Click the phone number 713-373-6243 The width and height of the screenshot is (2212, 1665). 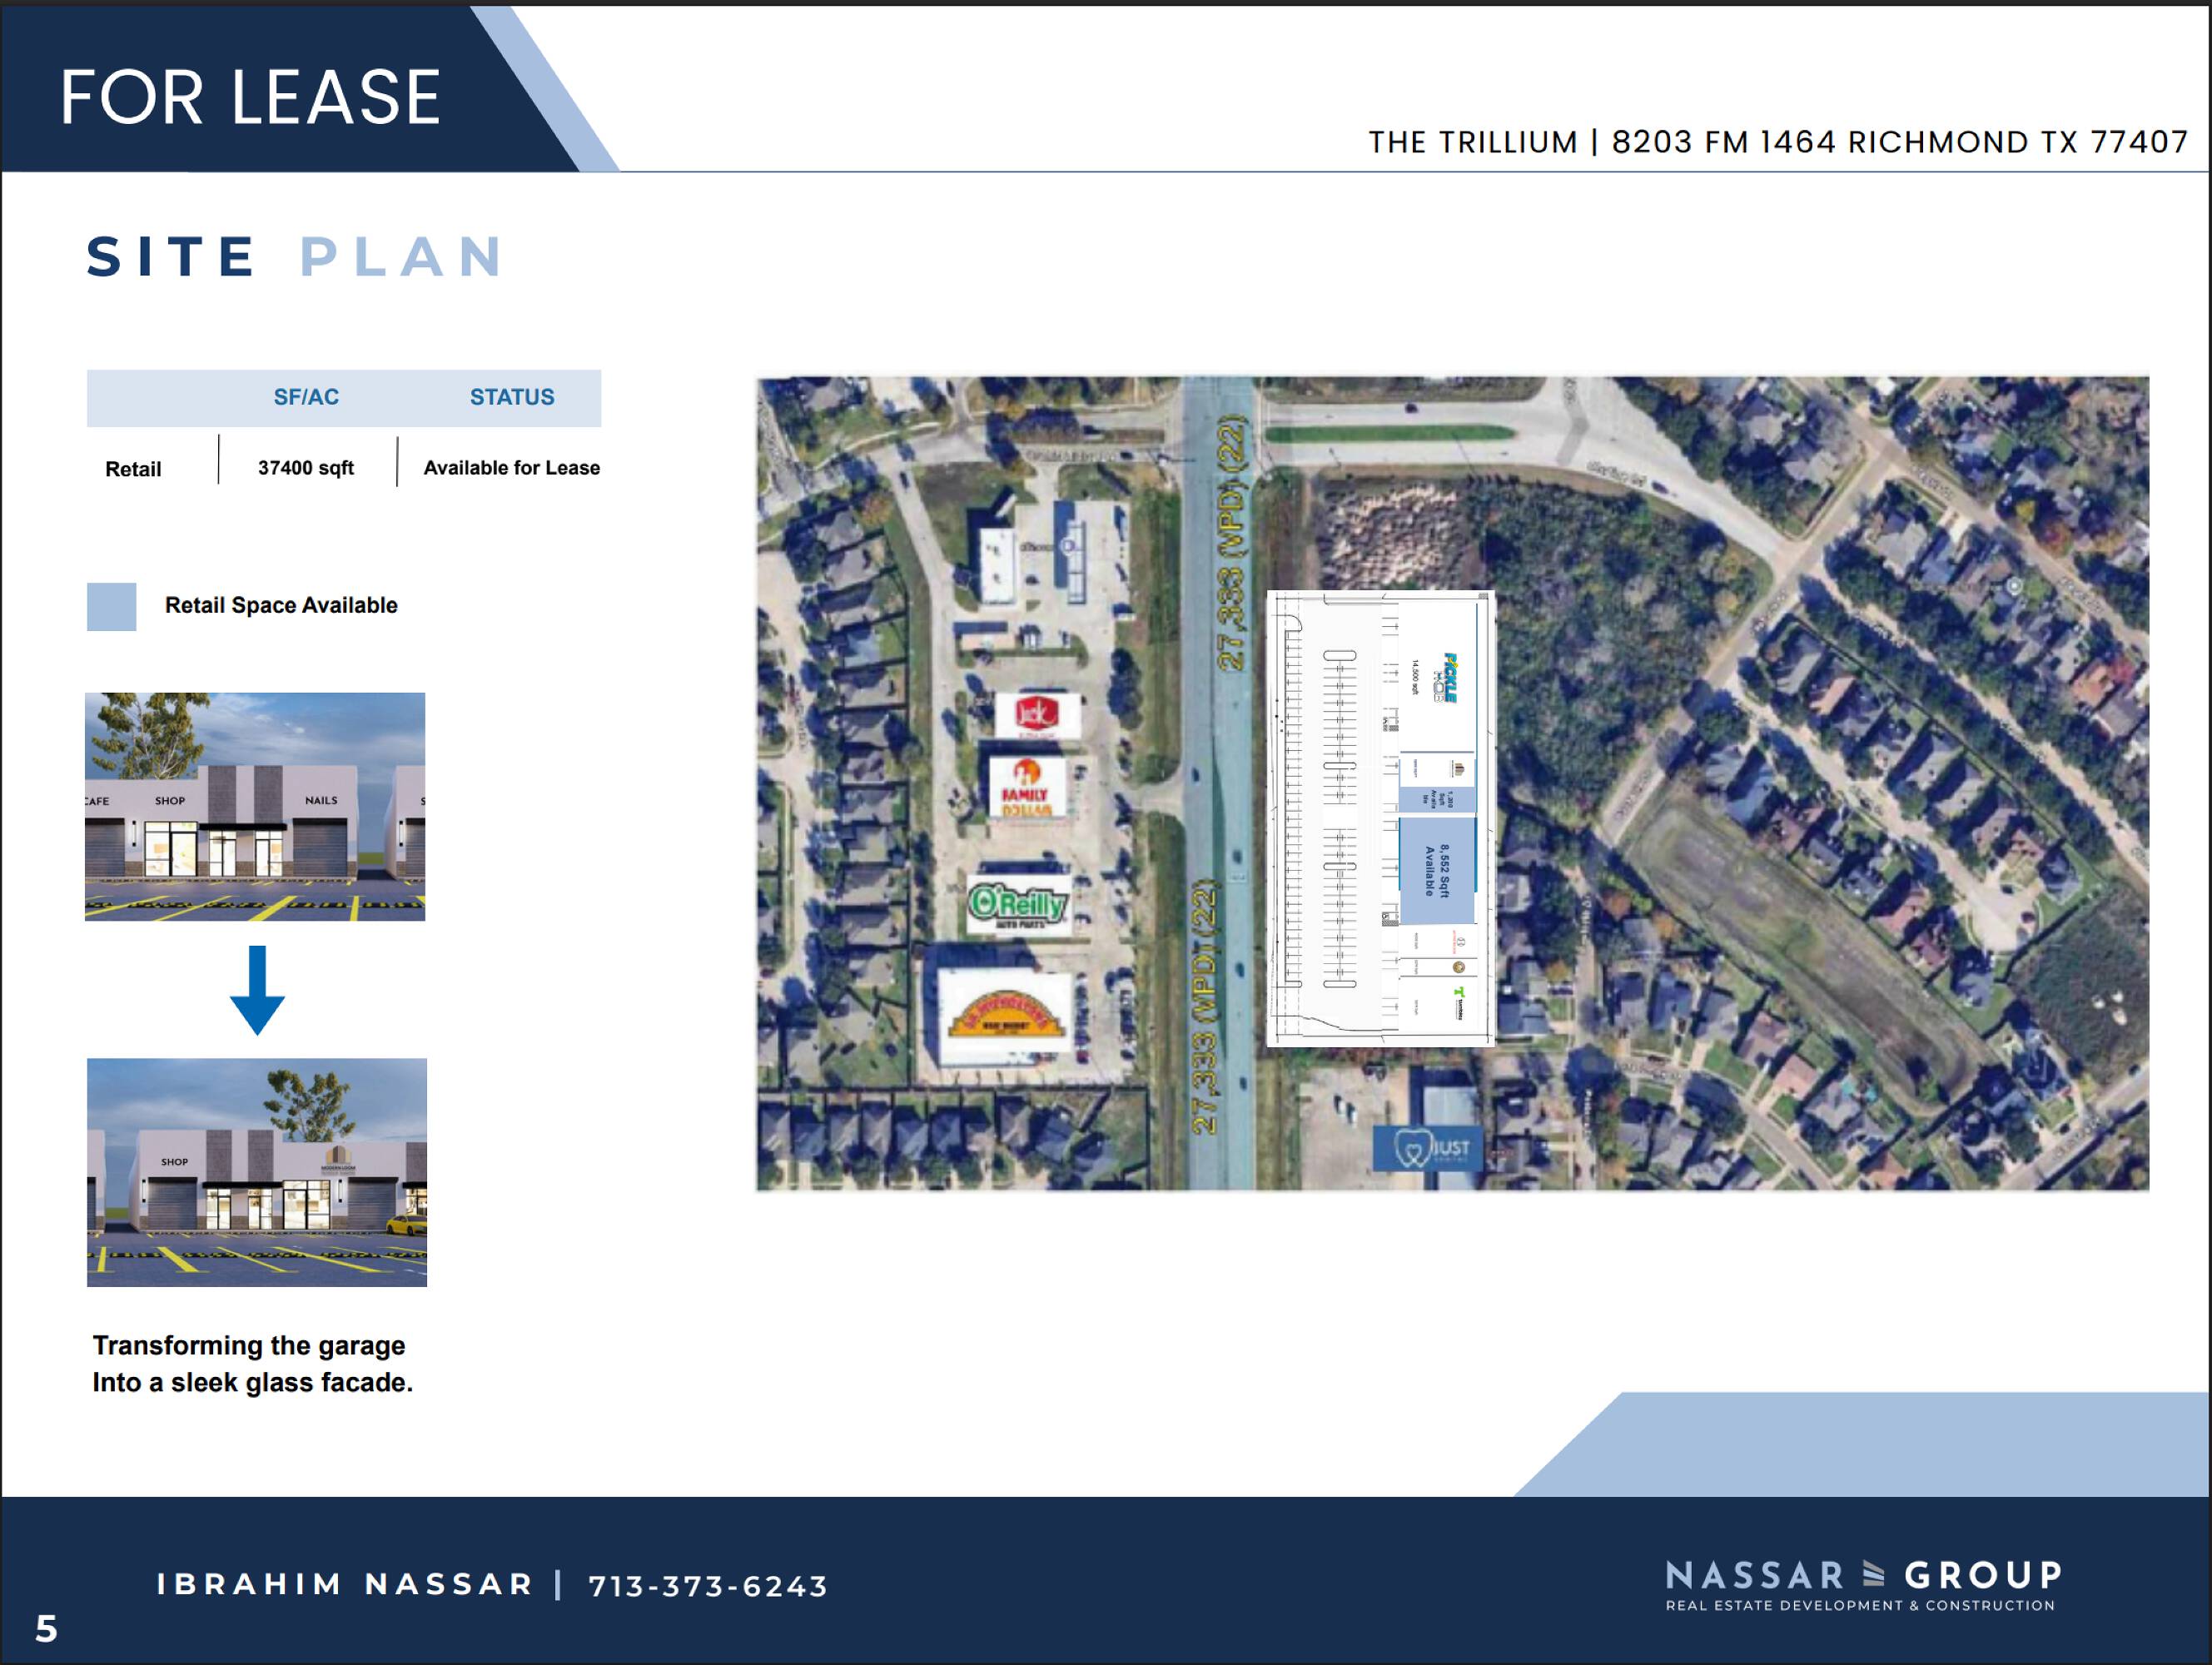click(x=708, y=1586)
